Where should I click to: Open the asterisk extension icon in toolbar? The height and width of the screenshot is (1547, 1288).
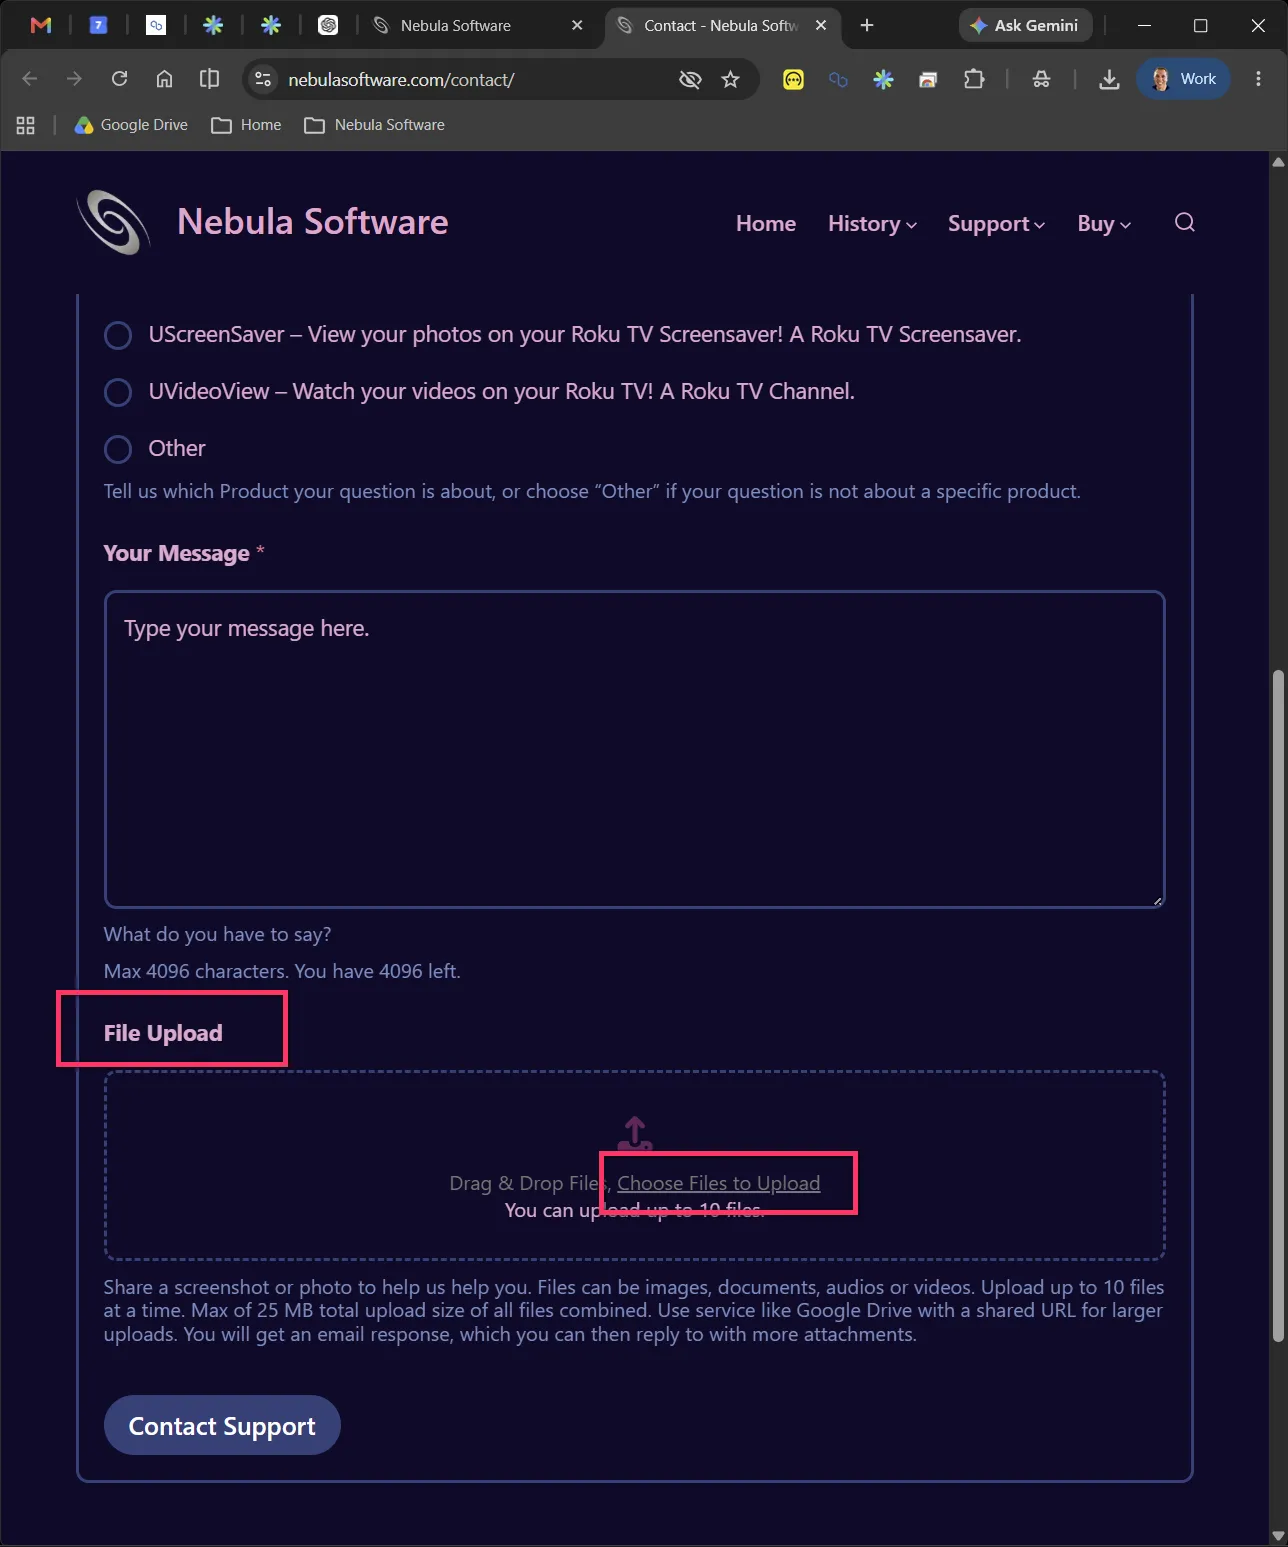[x=883, y=79]
